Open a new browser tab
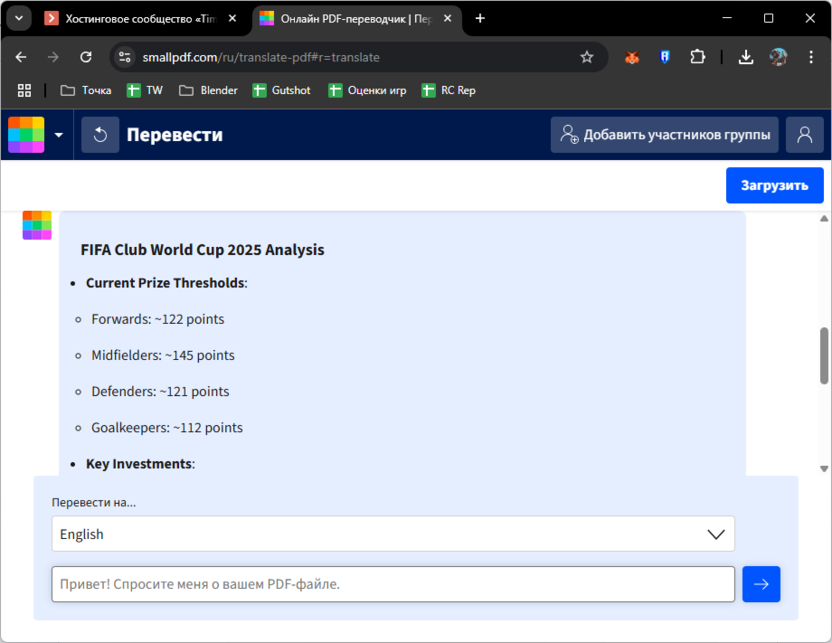Image resolution: width=832 pixels, height=643 pixels. (x=480, y=19)
